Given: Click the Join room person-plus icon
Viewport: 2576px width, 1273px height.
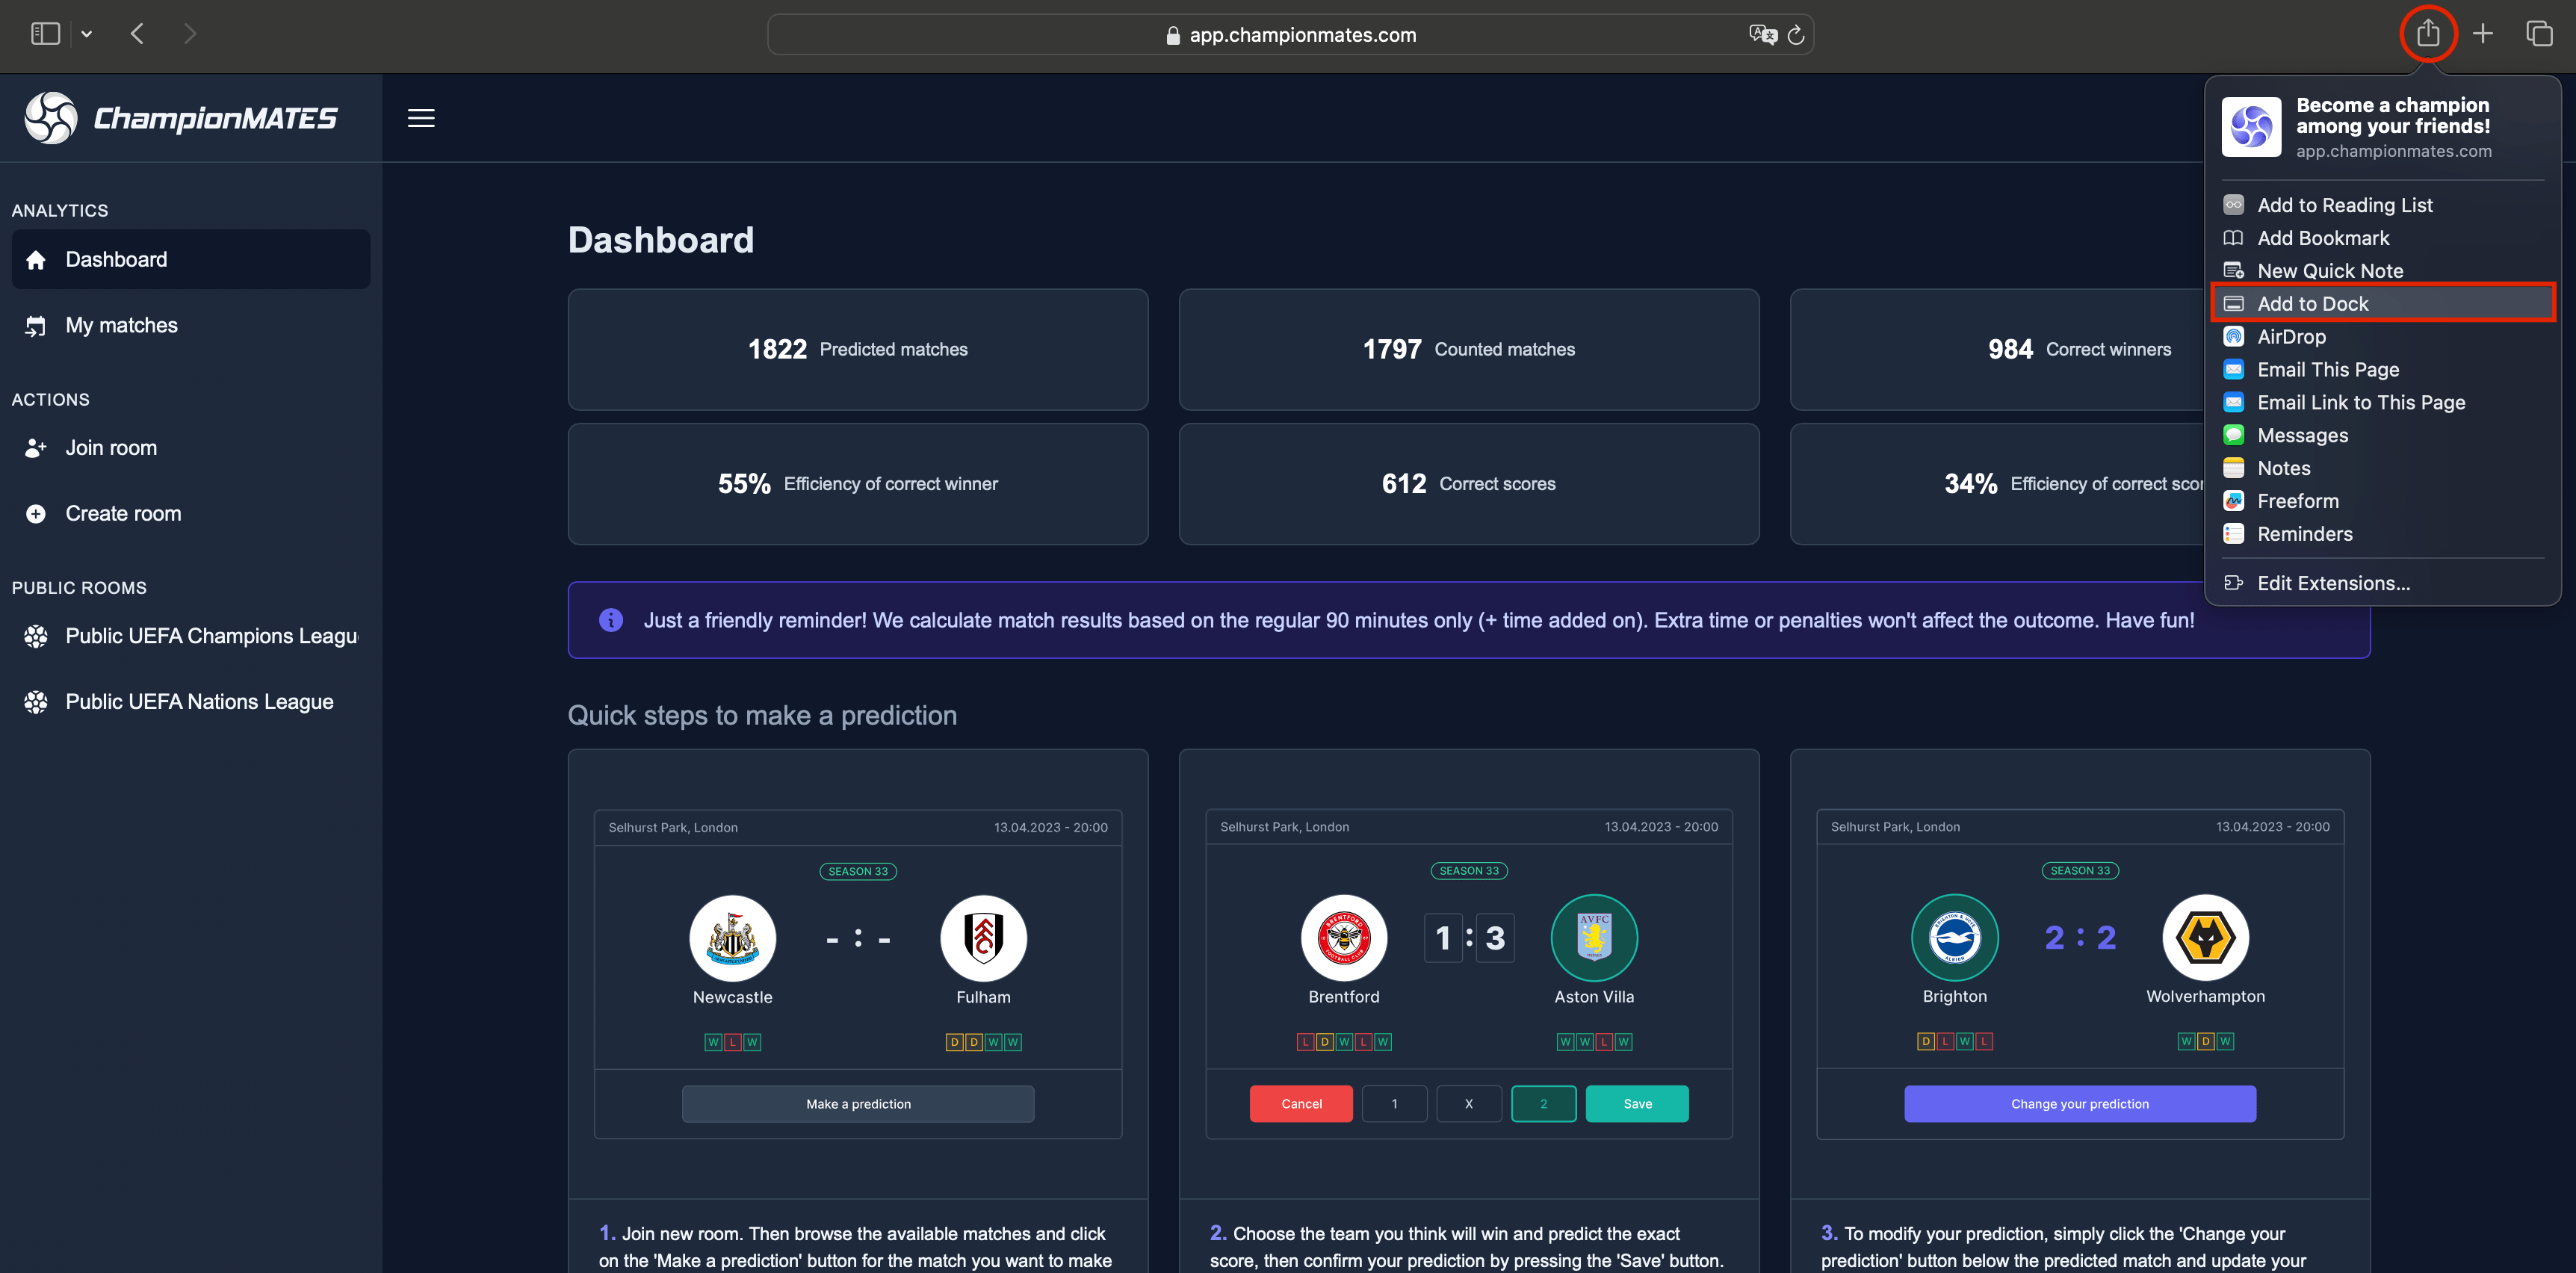Looking at the screenshot, I should point(36,448).
